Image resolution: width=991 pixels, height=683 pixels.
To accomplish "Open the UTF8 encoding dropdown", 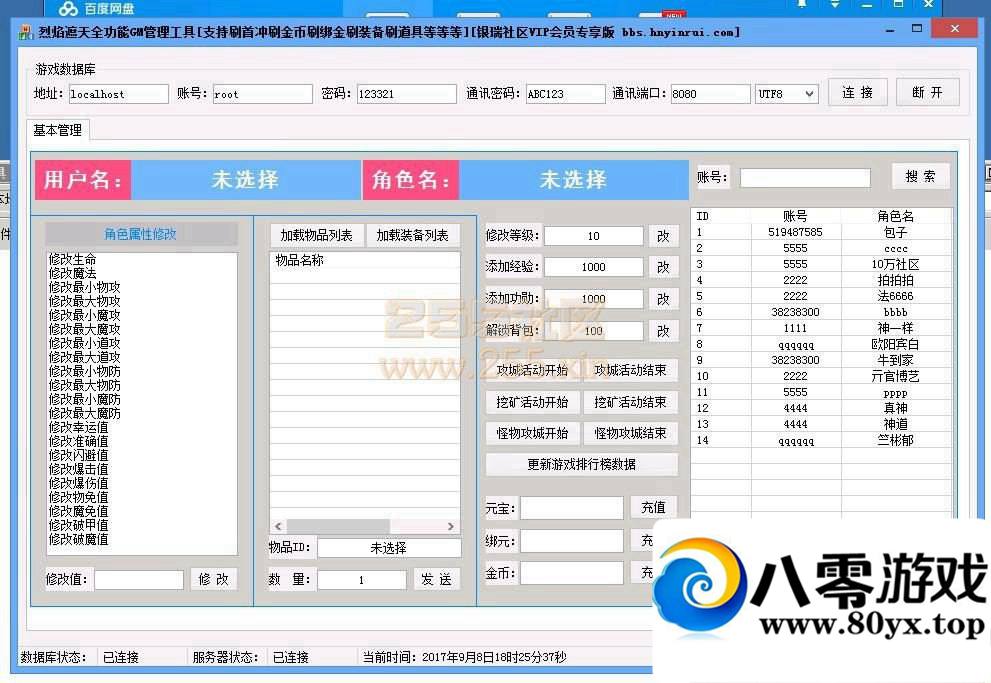I will point(787,93).
